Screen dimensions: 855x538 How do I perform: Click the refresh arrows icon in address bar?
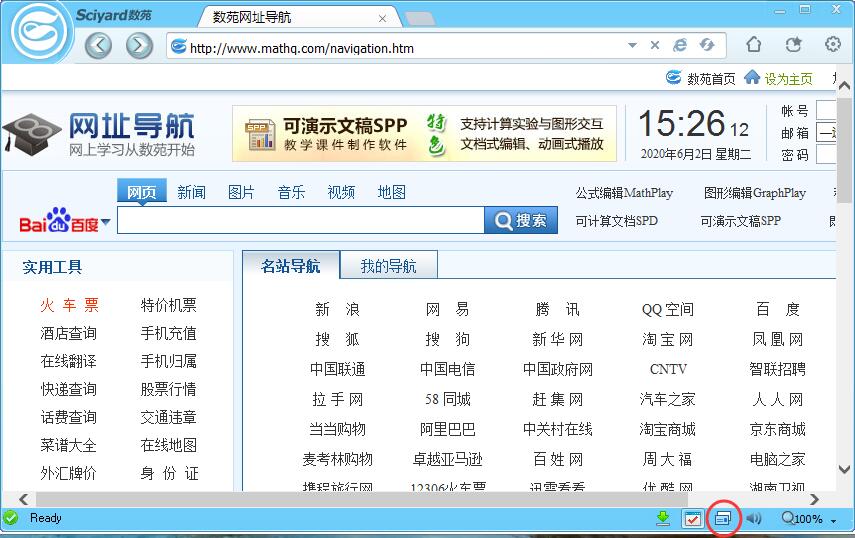click(x=707, y=45)
